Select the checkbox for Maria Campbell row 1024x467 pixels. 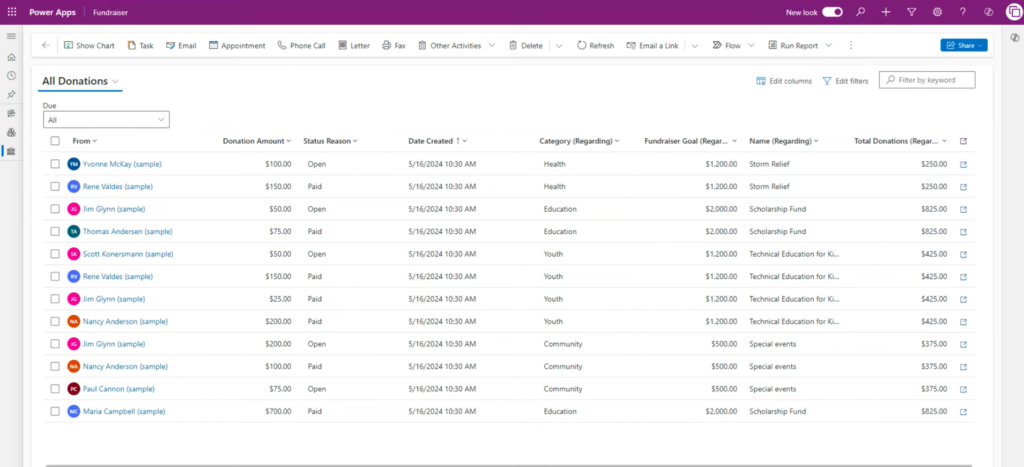click(55, 411)
